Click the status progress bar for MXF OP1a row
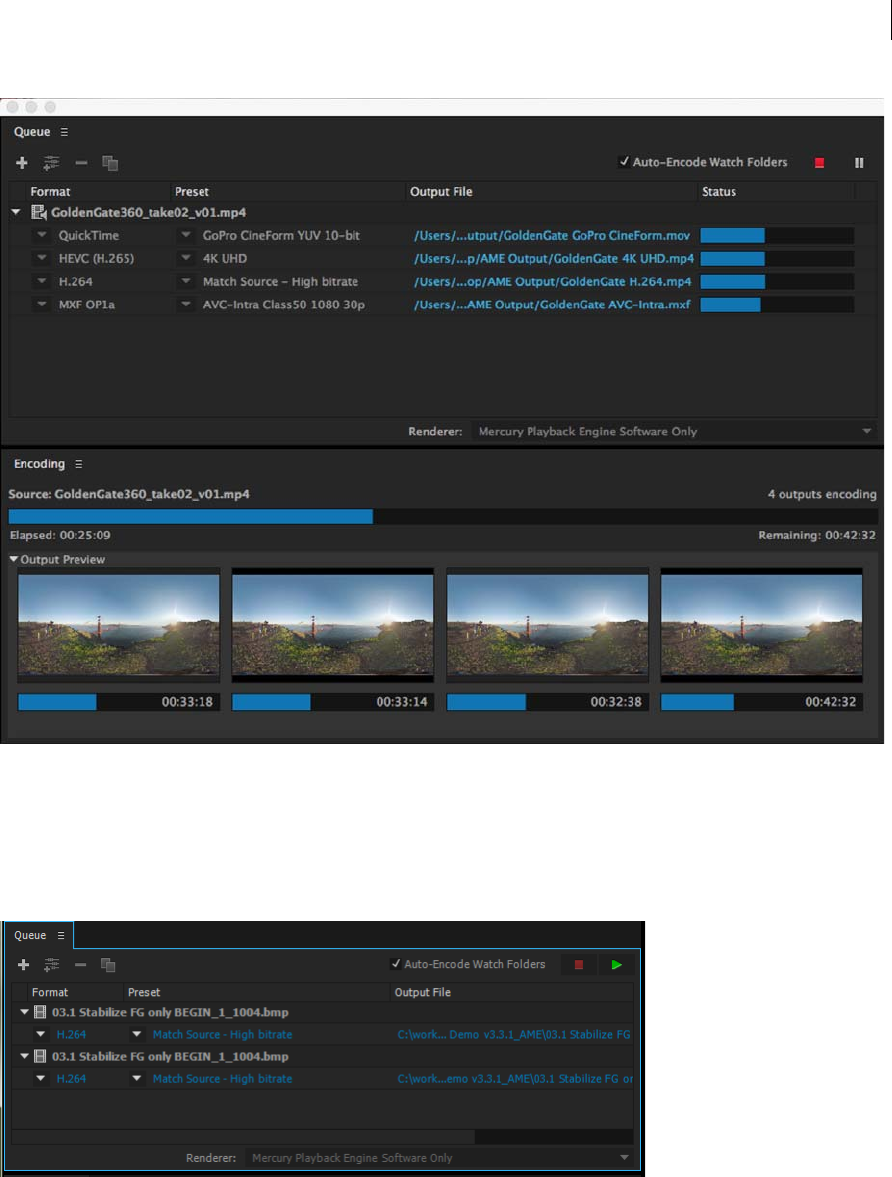 [777, 304]
